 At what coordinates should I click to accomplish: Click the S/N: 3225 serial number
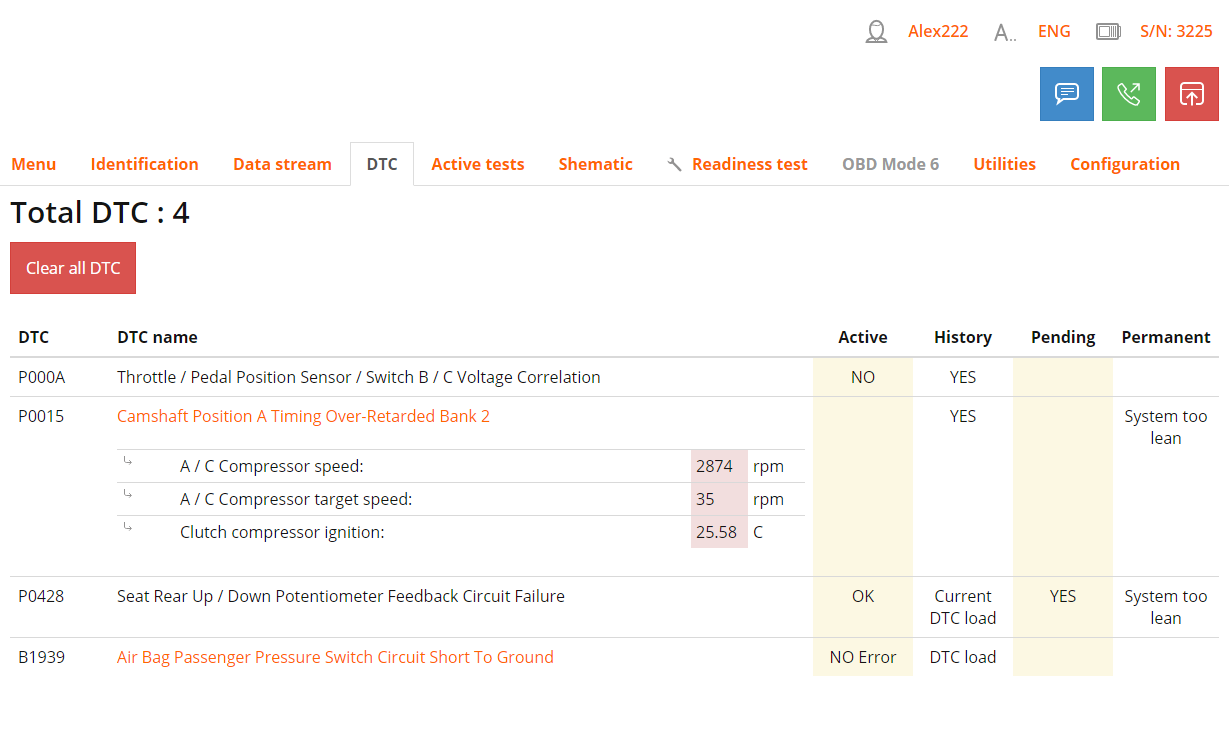tap(1176, 31)
